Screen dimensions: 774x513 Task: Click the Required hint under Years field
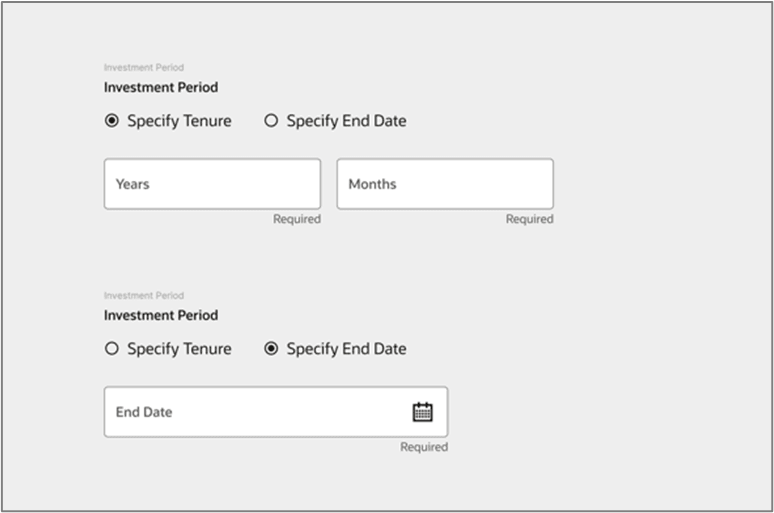point(297,219)
